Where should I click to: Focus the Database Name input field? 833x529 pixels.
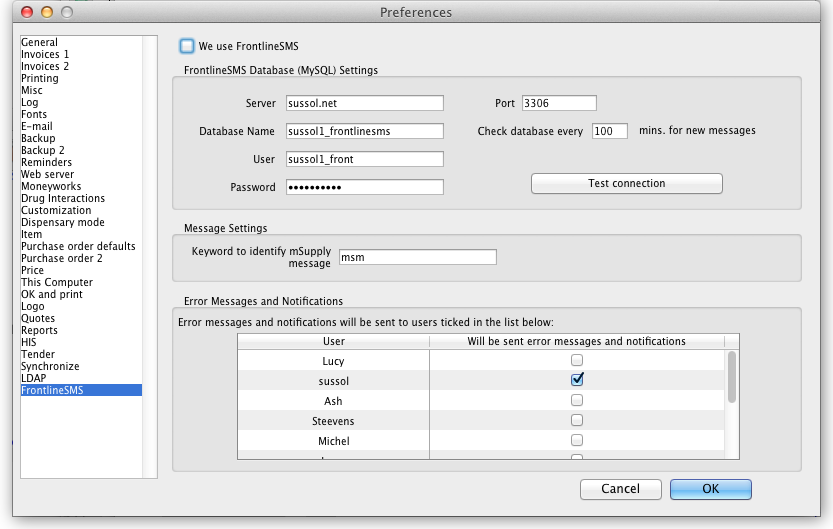tap(364, 131)
